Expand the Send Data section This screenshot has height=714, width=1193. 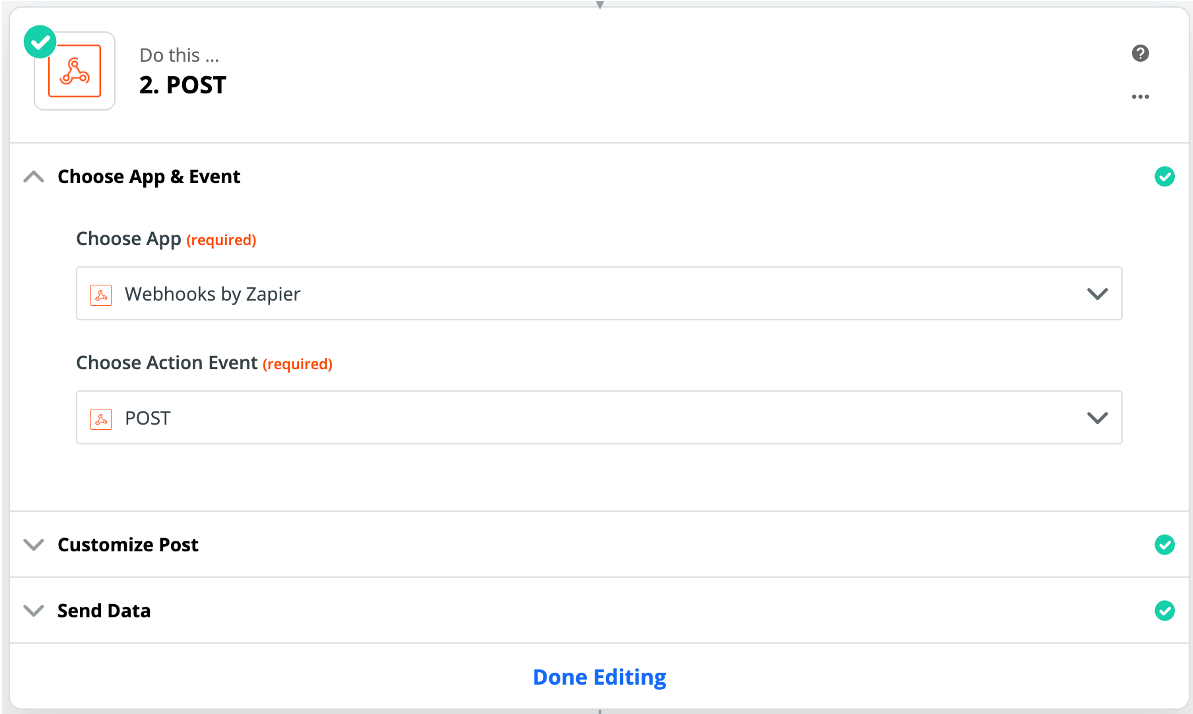[x=33, y=610]
